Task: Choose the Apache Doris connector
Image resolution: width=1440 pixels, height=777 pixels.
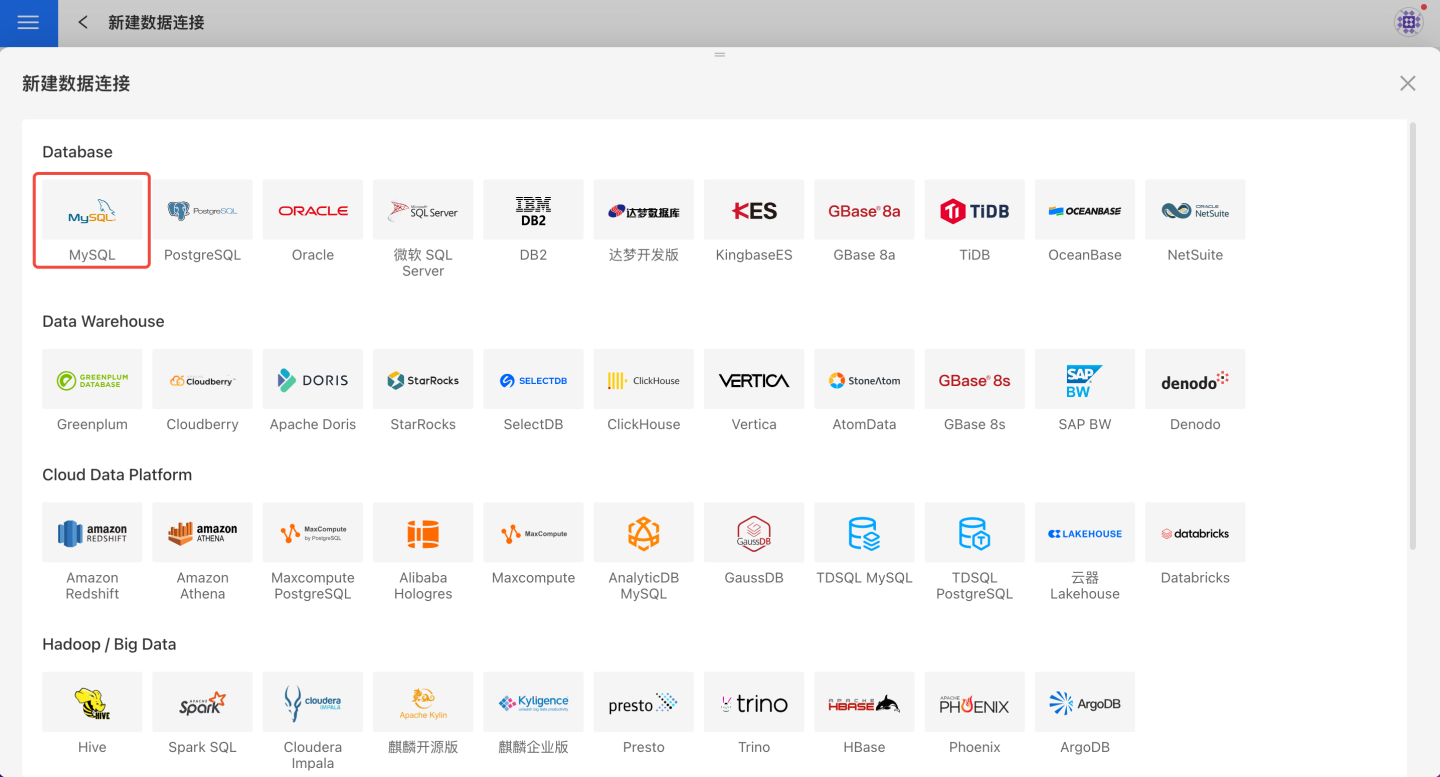Action: tap(313, 380)
